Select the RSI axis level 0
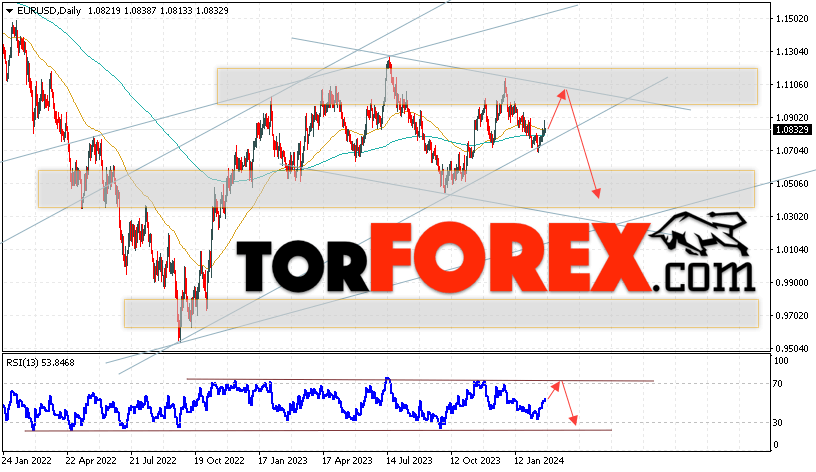Screen dimensions: 816x472 (x=776, y=444)
